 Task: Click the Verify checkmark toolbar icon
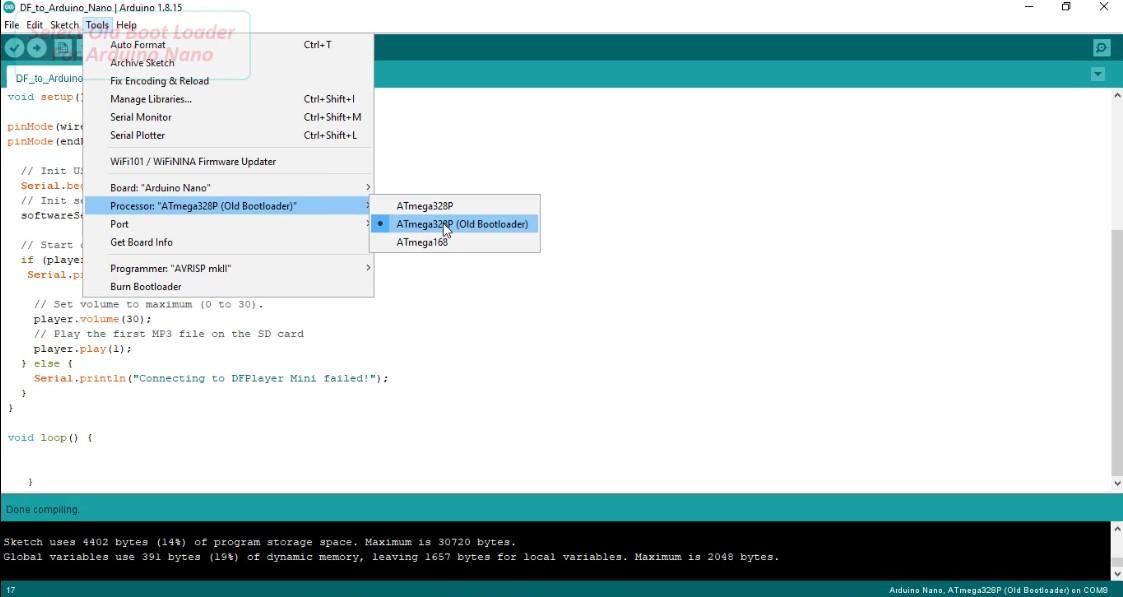coord(15,48)
